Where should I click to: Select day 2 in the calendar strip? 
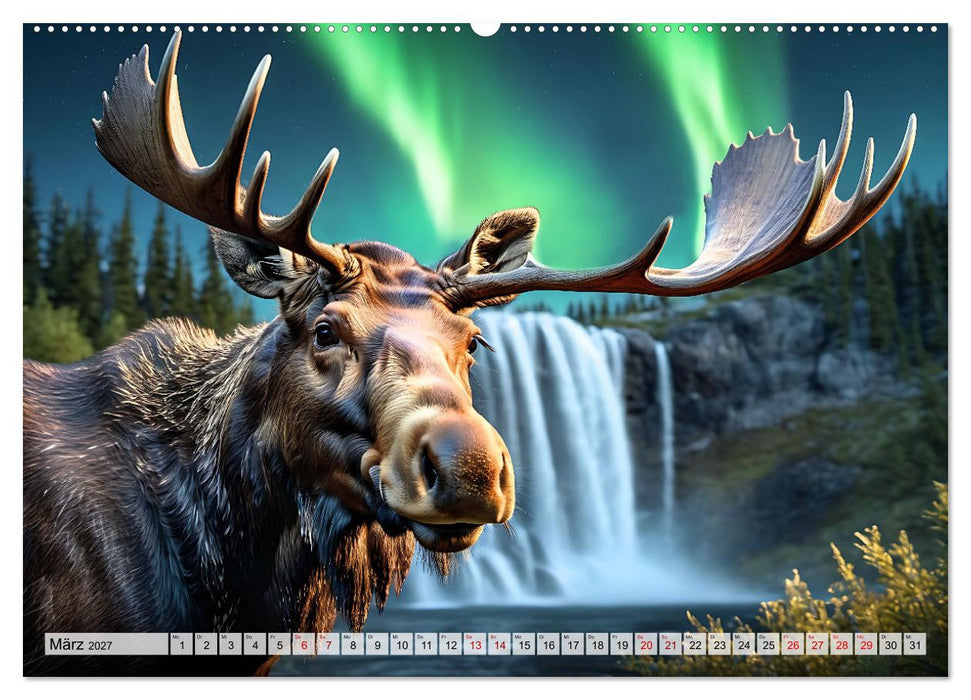coord(206,644)
